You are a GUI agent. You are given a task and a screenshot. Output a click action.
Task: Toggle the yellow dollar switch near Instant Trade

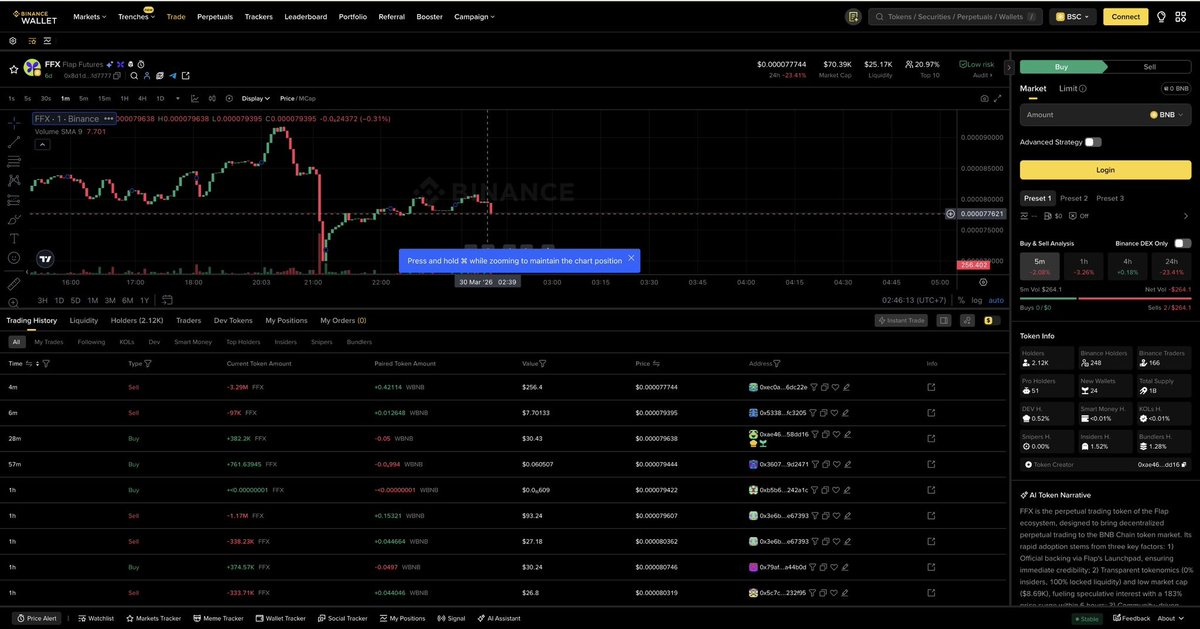[x=992, y=321]
